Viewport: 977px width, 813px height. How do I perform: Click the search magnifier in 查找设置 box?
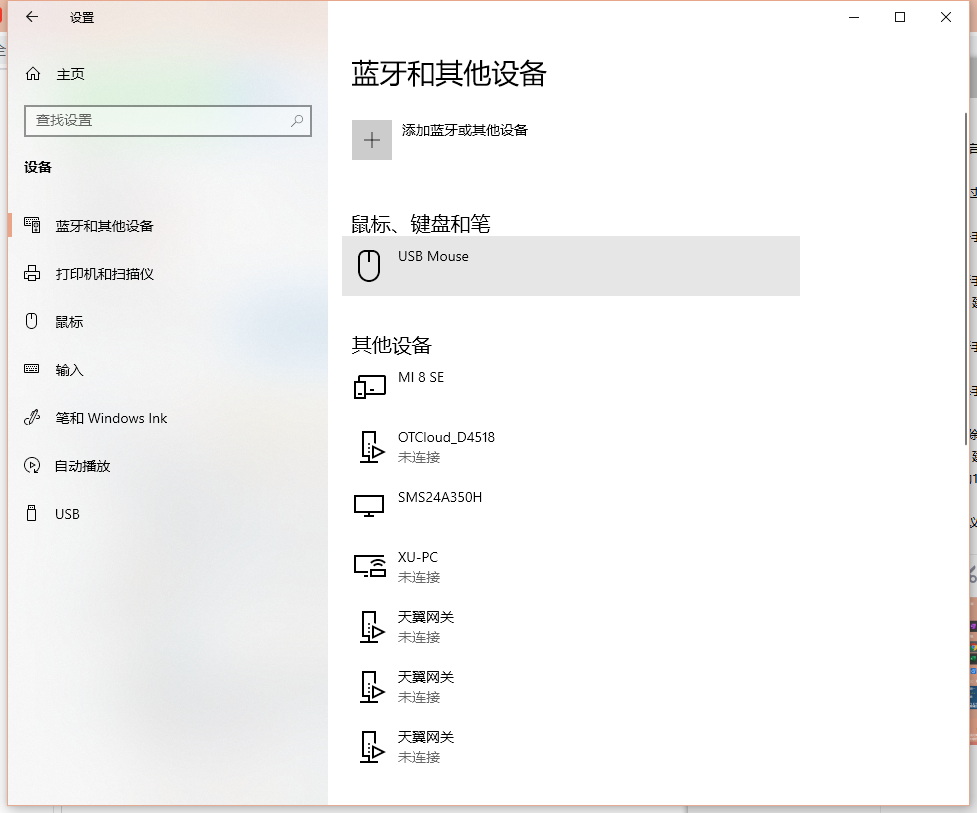click(x=296, y=120)
